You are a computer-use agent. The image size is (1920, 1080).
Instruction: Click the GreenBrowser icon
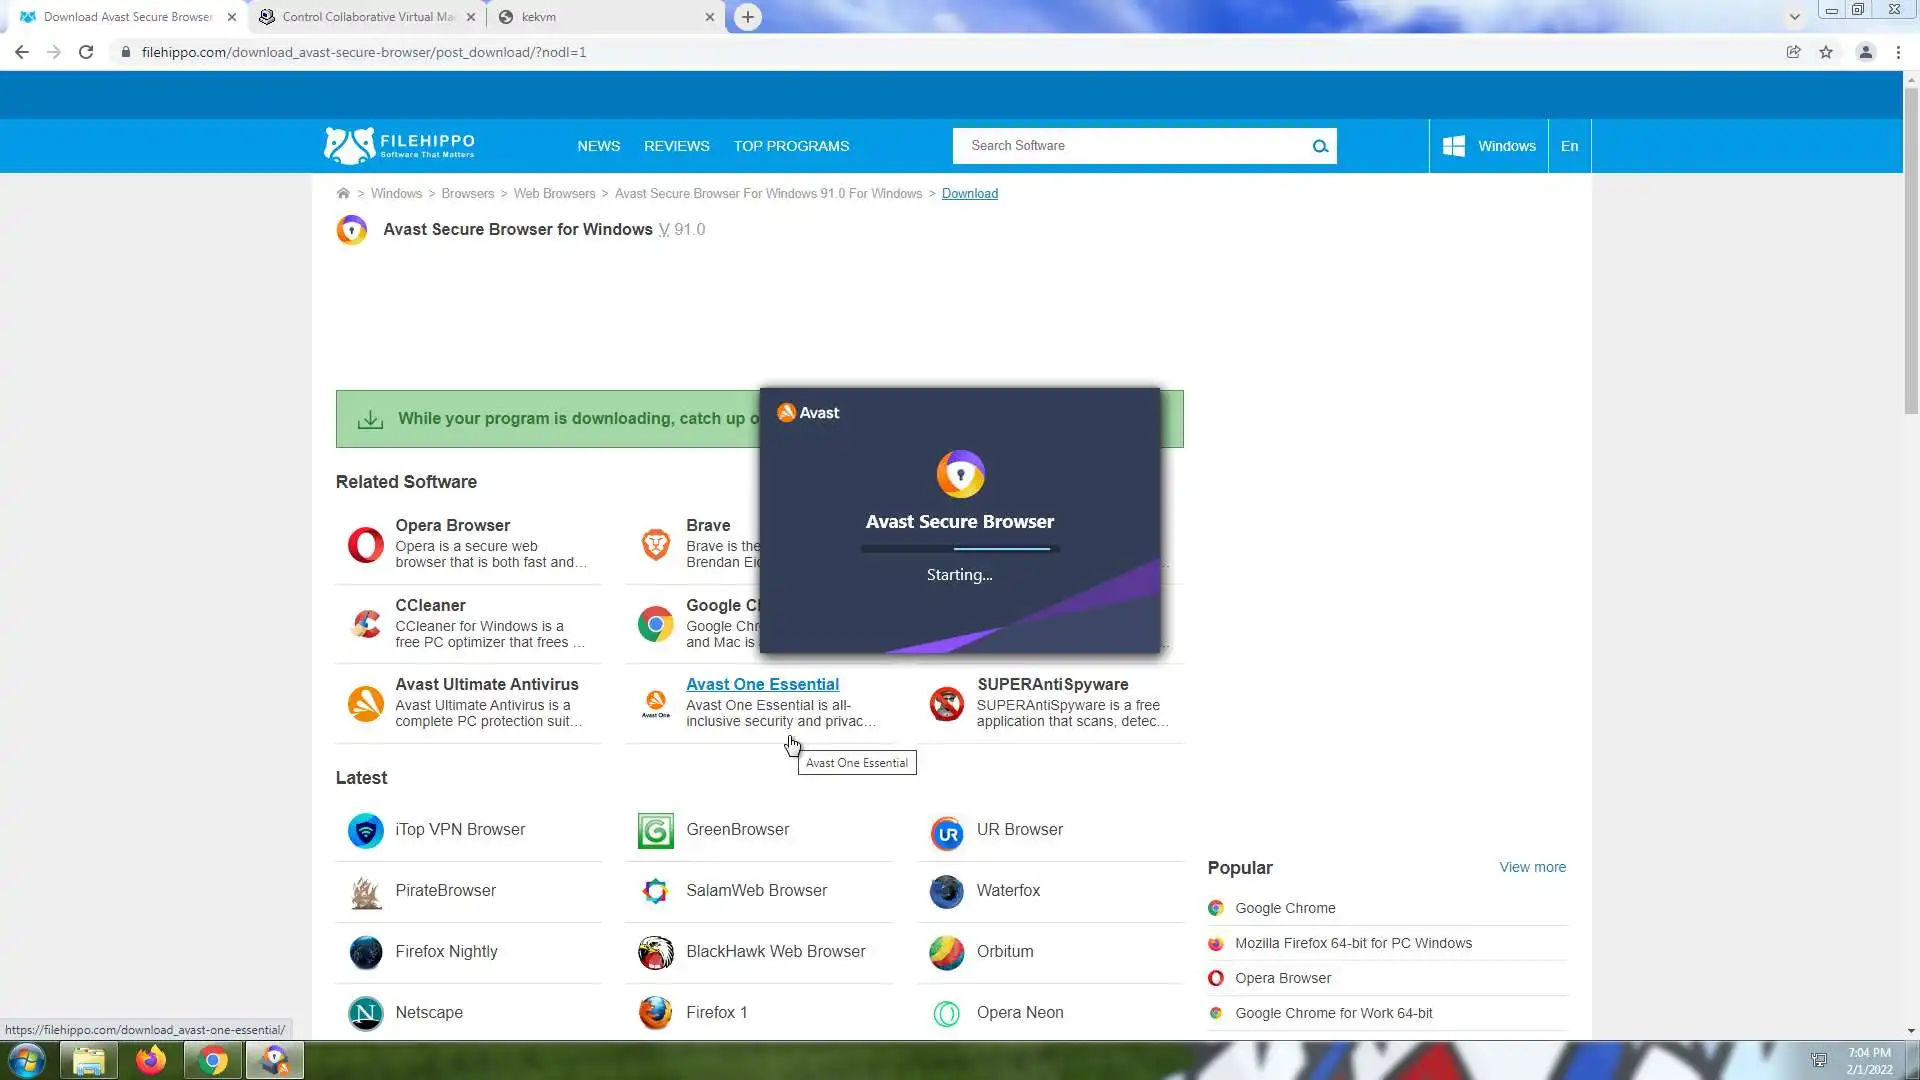click(655, 830)
